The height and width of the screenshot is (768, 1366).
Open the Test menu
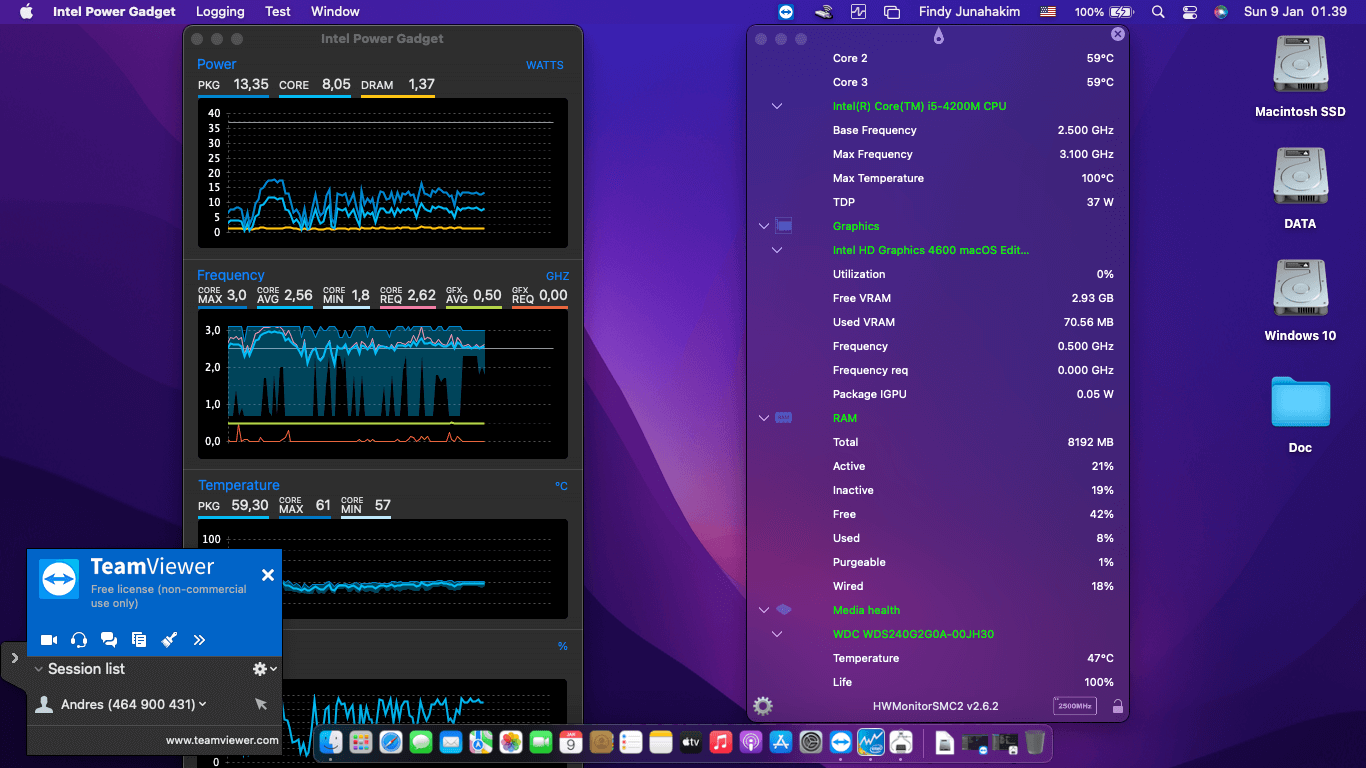click(278, 12)
